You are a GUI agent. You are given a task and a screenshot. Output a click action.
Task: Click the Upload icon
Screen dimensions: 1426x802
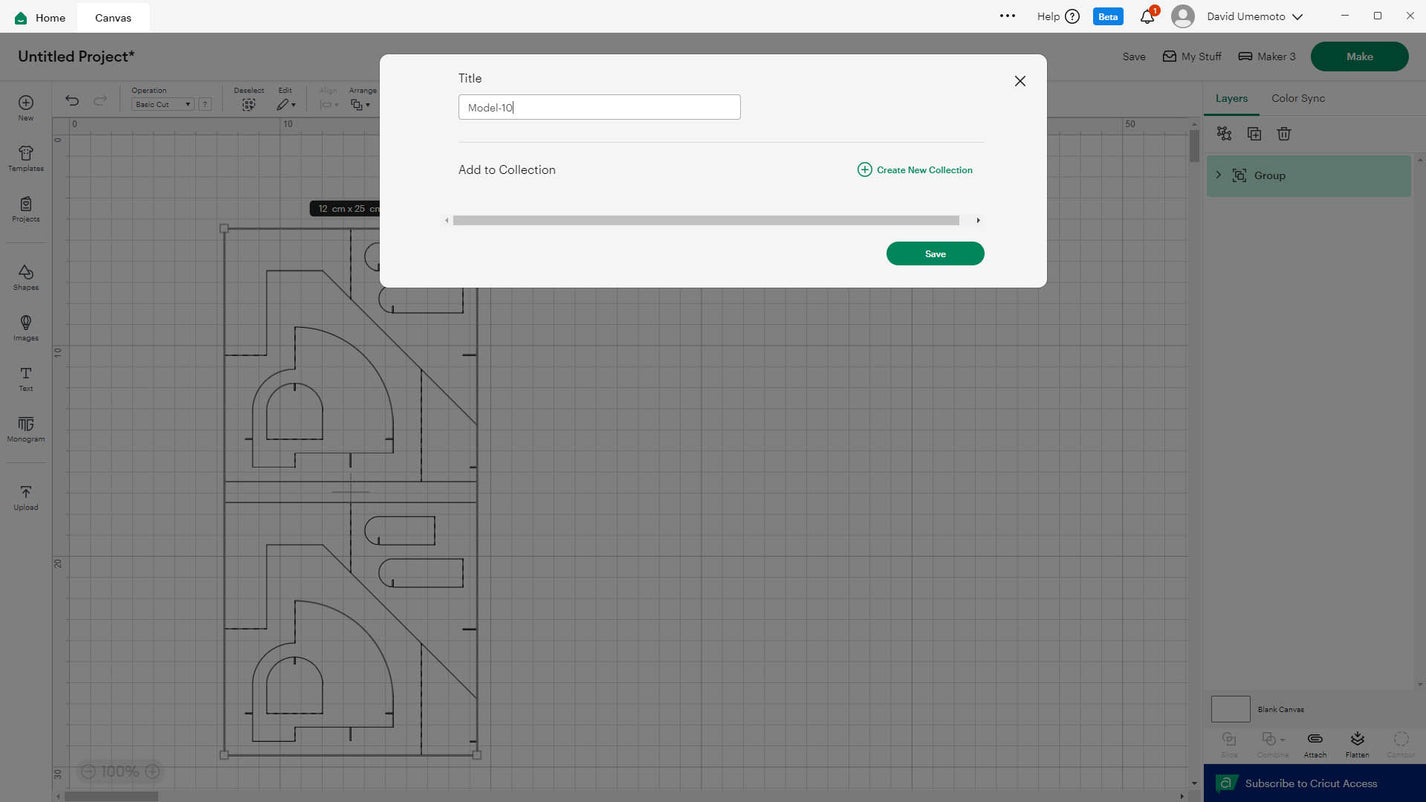[26, 497]
